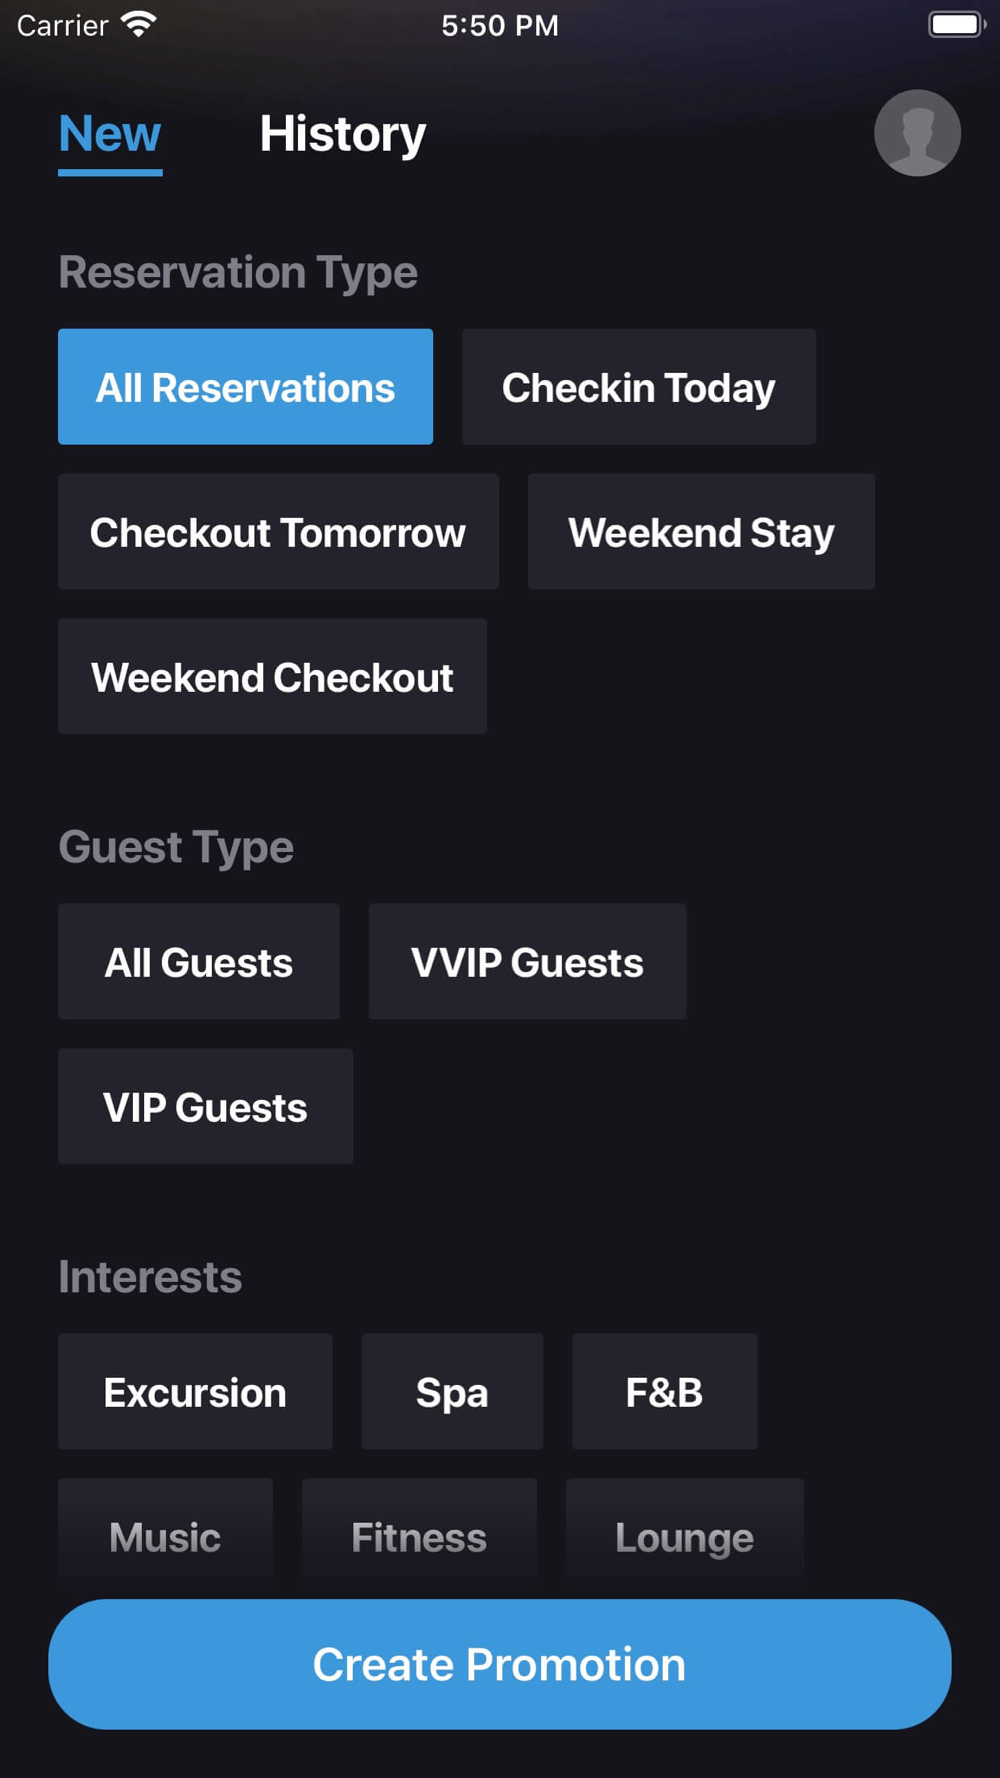Switch to the History tab
Image resolution: width=1000 pixels, height=1778 pixels.
(342, 134)
